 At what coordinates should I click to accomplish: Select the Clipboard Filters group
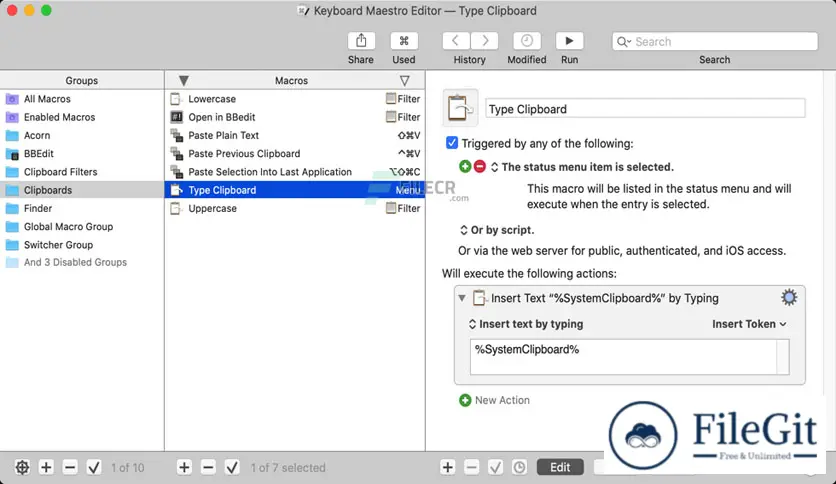coord(82,172)
